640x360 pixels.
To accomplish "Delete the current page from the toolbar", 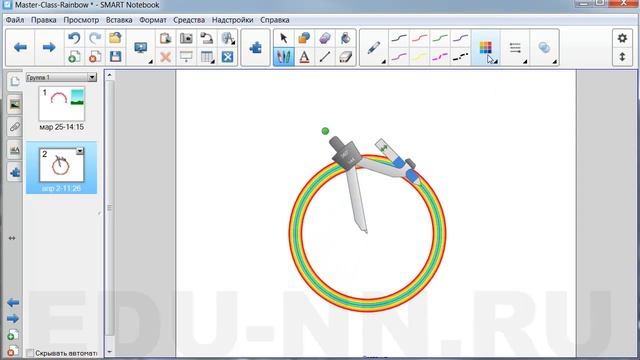I will [95, 57].
